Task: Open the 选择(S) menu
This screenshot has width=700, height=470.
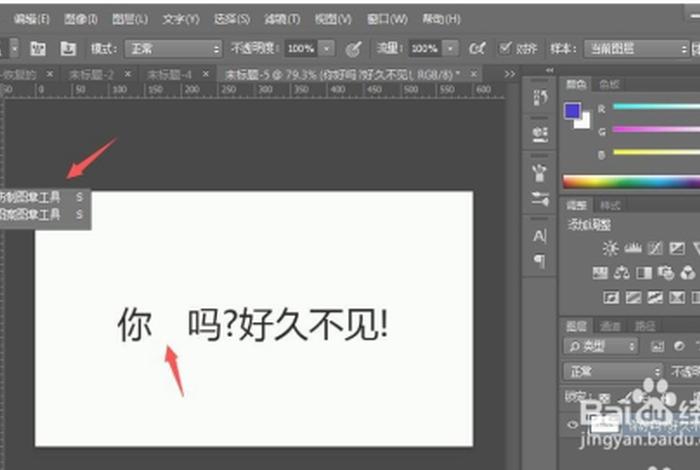Action: (x=232, y=19)
